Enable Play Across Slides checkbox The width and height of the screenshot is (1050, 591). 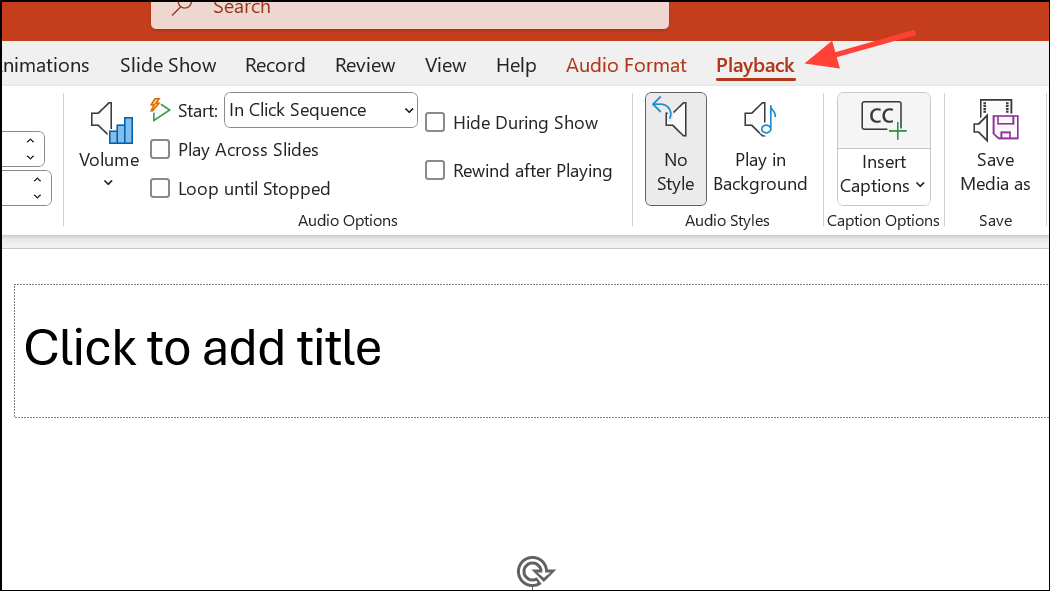[x=160, y=150]
